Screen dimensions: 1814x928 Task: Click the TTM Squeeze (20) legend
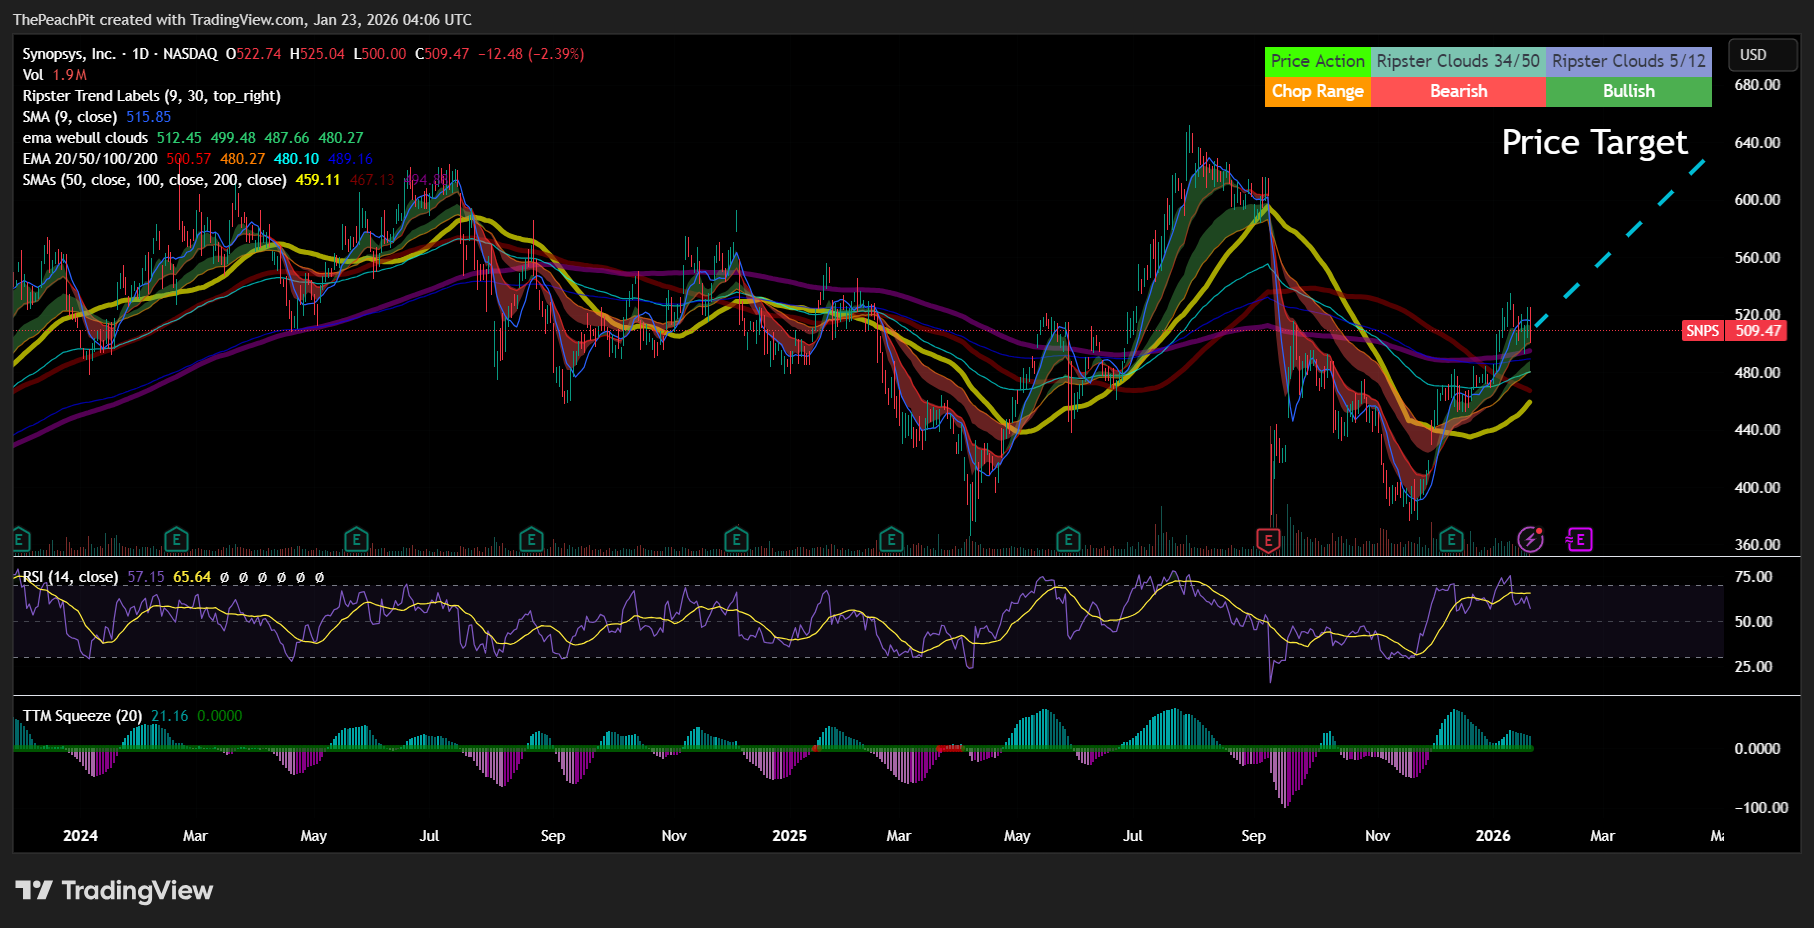click(82, 716)
